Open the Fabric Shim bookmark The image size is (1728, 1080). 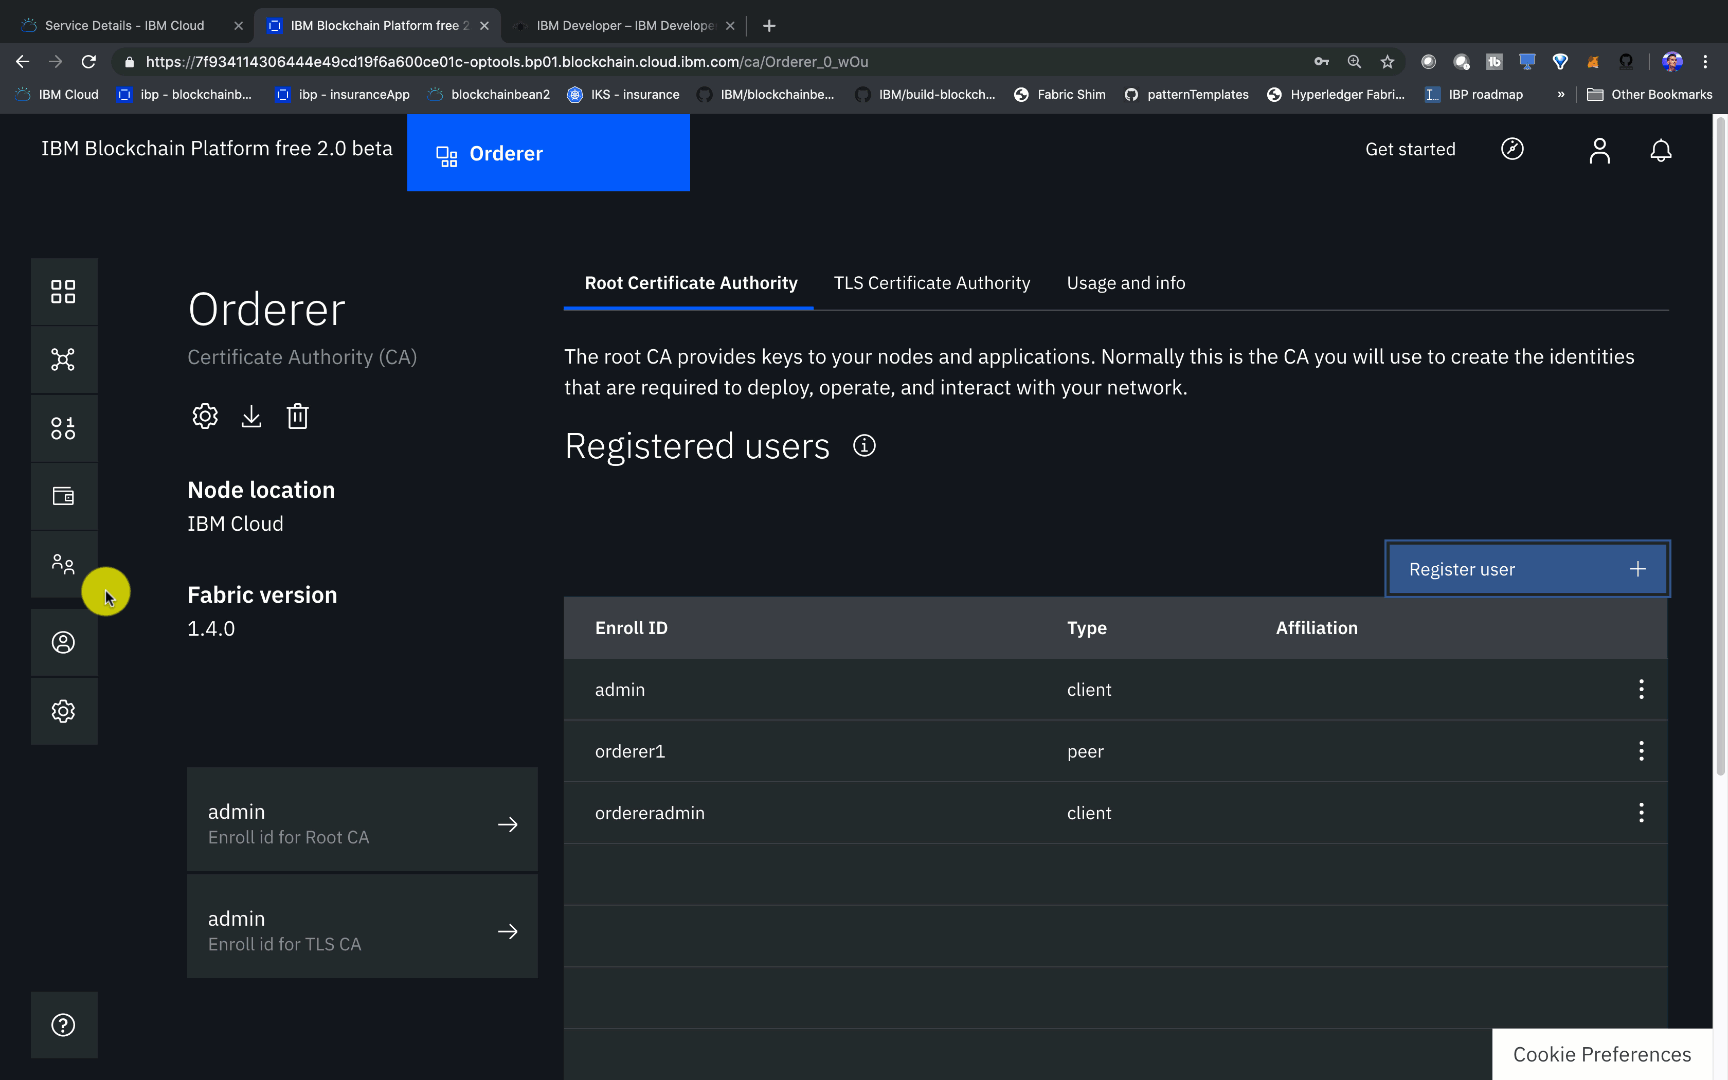(x=1060, y=94)
